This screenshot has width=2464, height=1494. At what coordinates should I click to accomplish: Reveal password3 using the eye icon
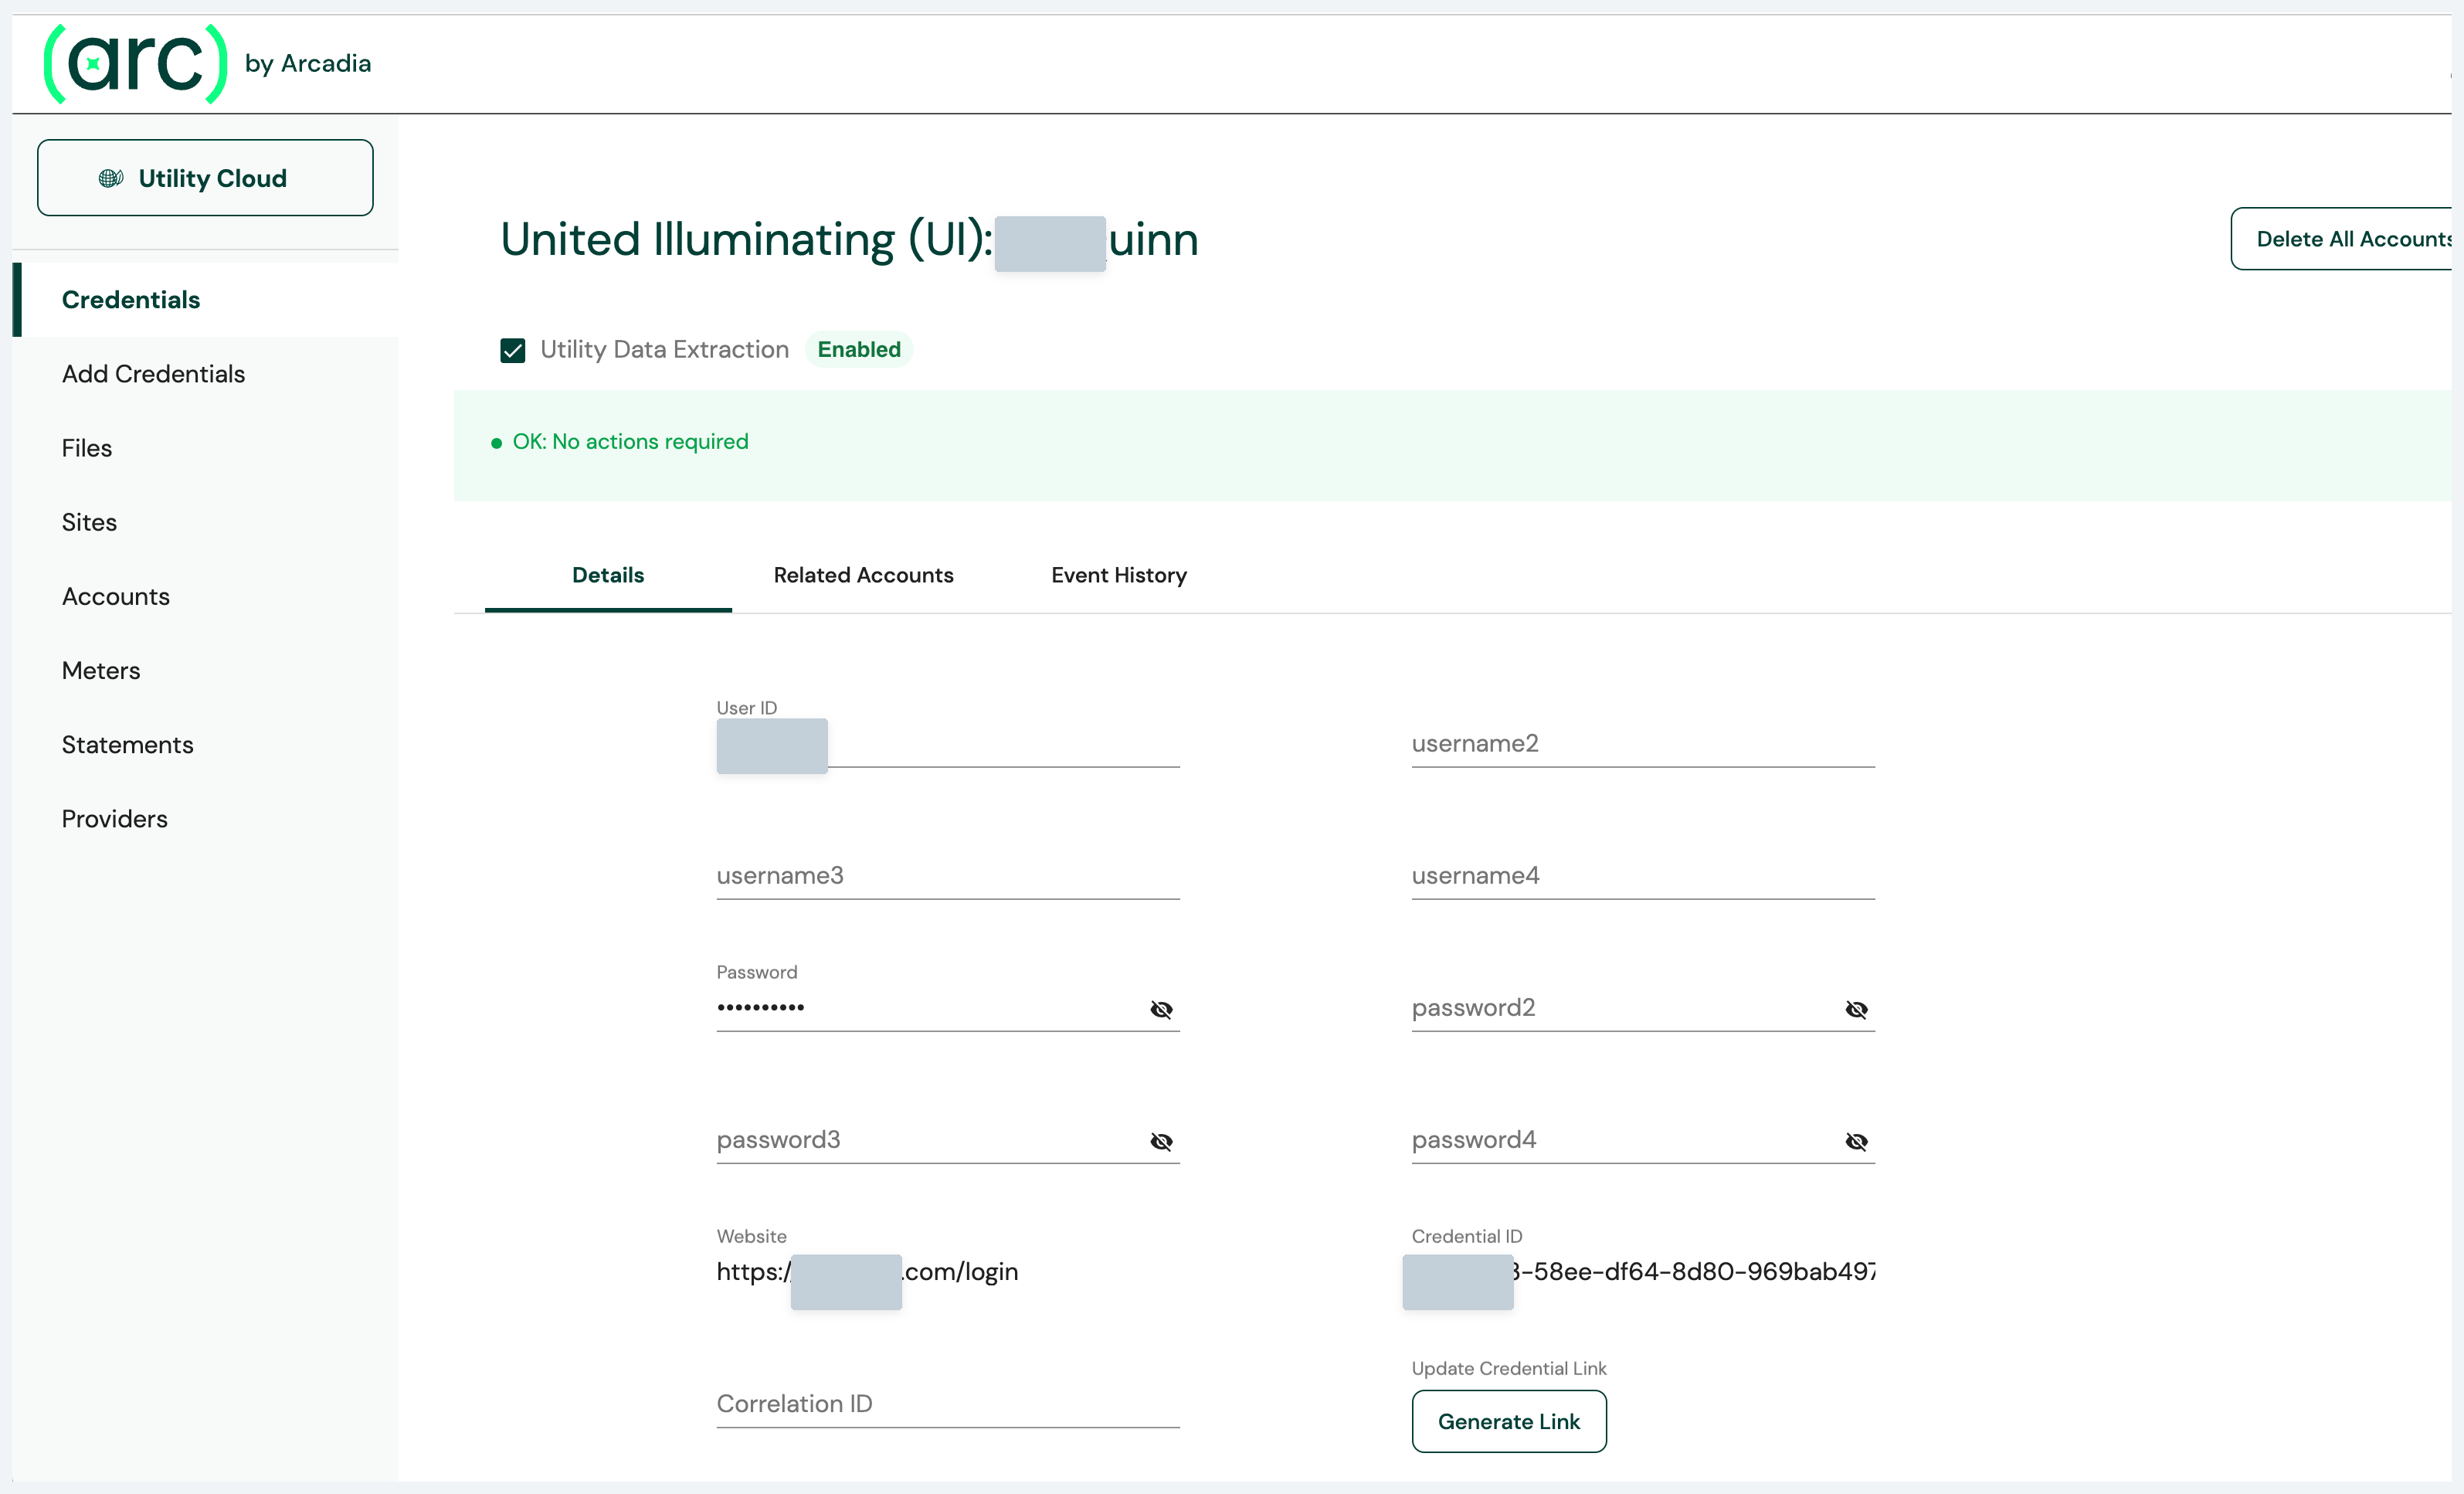click(1160, 1141)
